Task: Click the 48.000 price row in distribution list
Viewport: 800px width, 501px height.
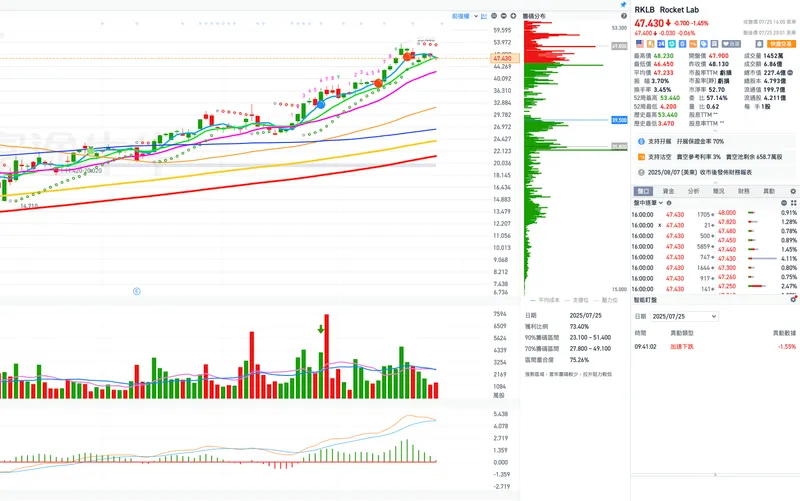Action: (757, 212)
